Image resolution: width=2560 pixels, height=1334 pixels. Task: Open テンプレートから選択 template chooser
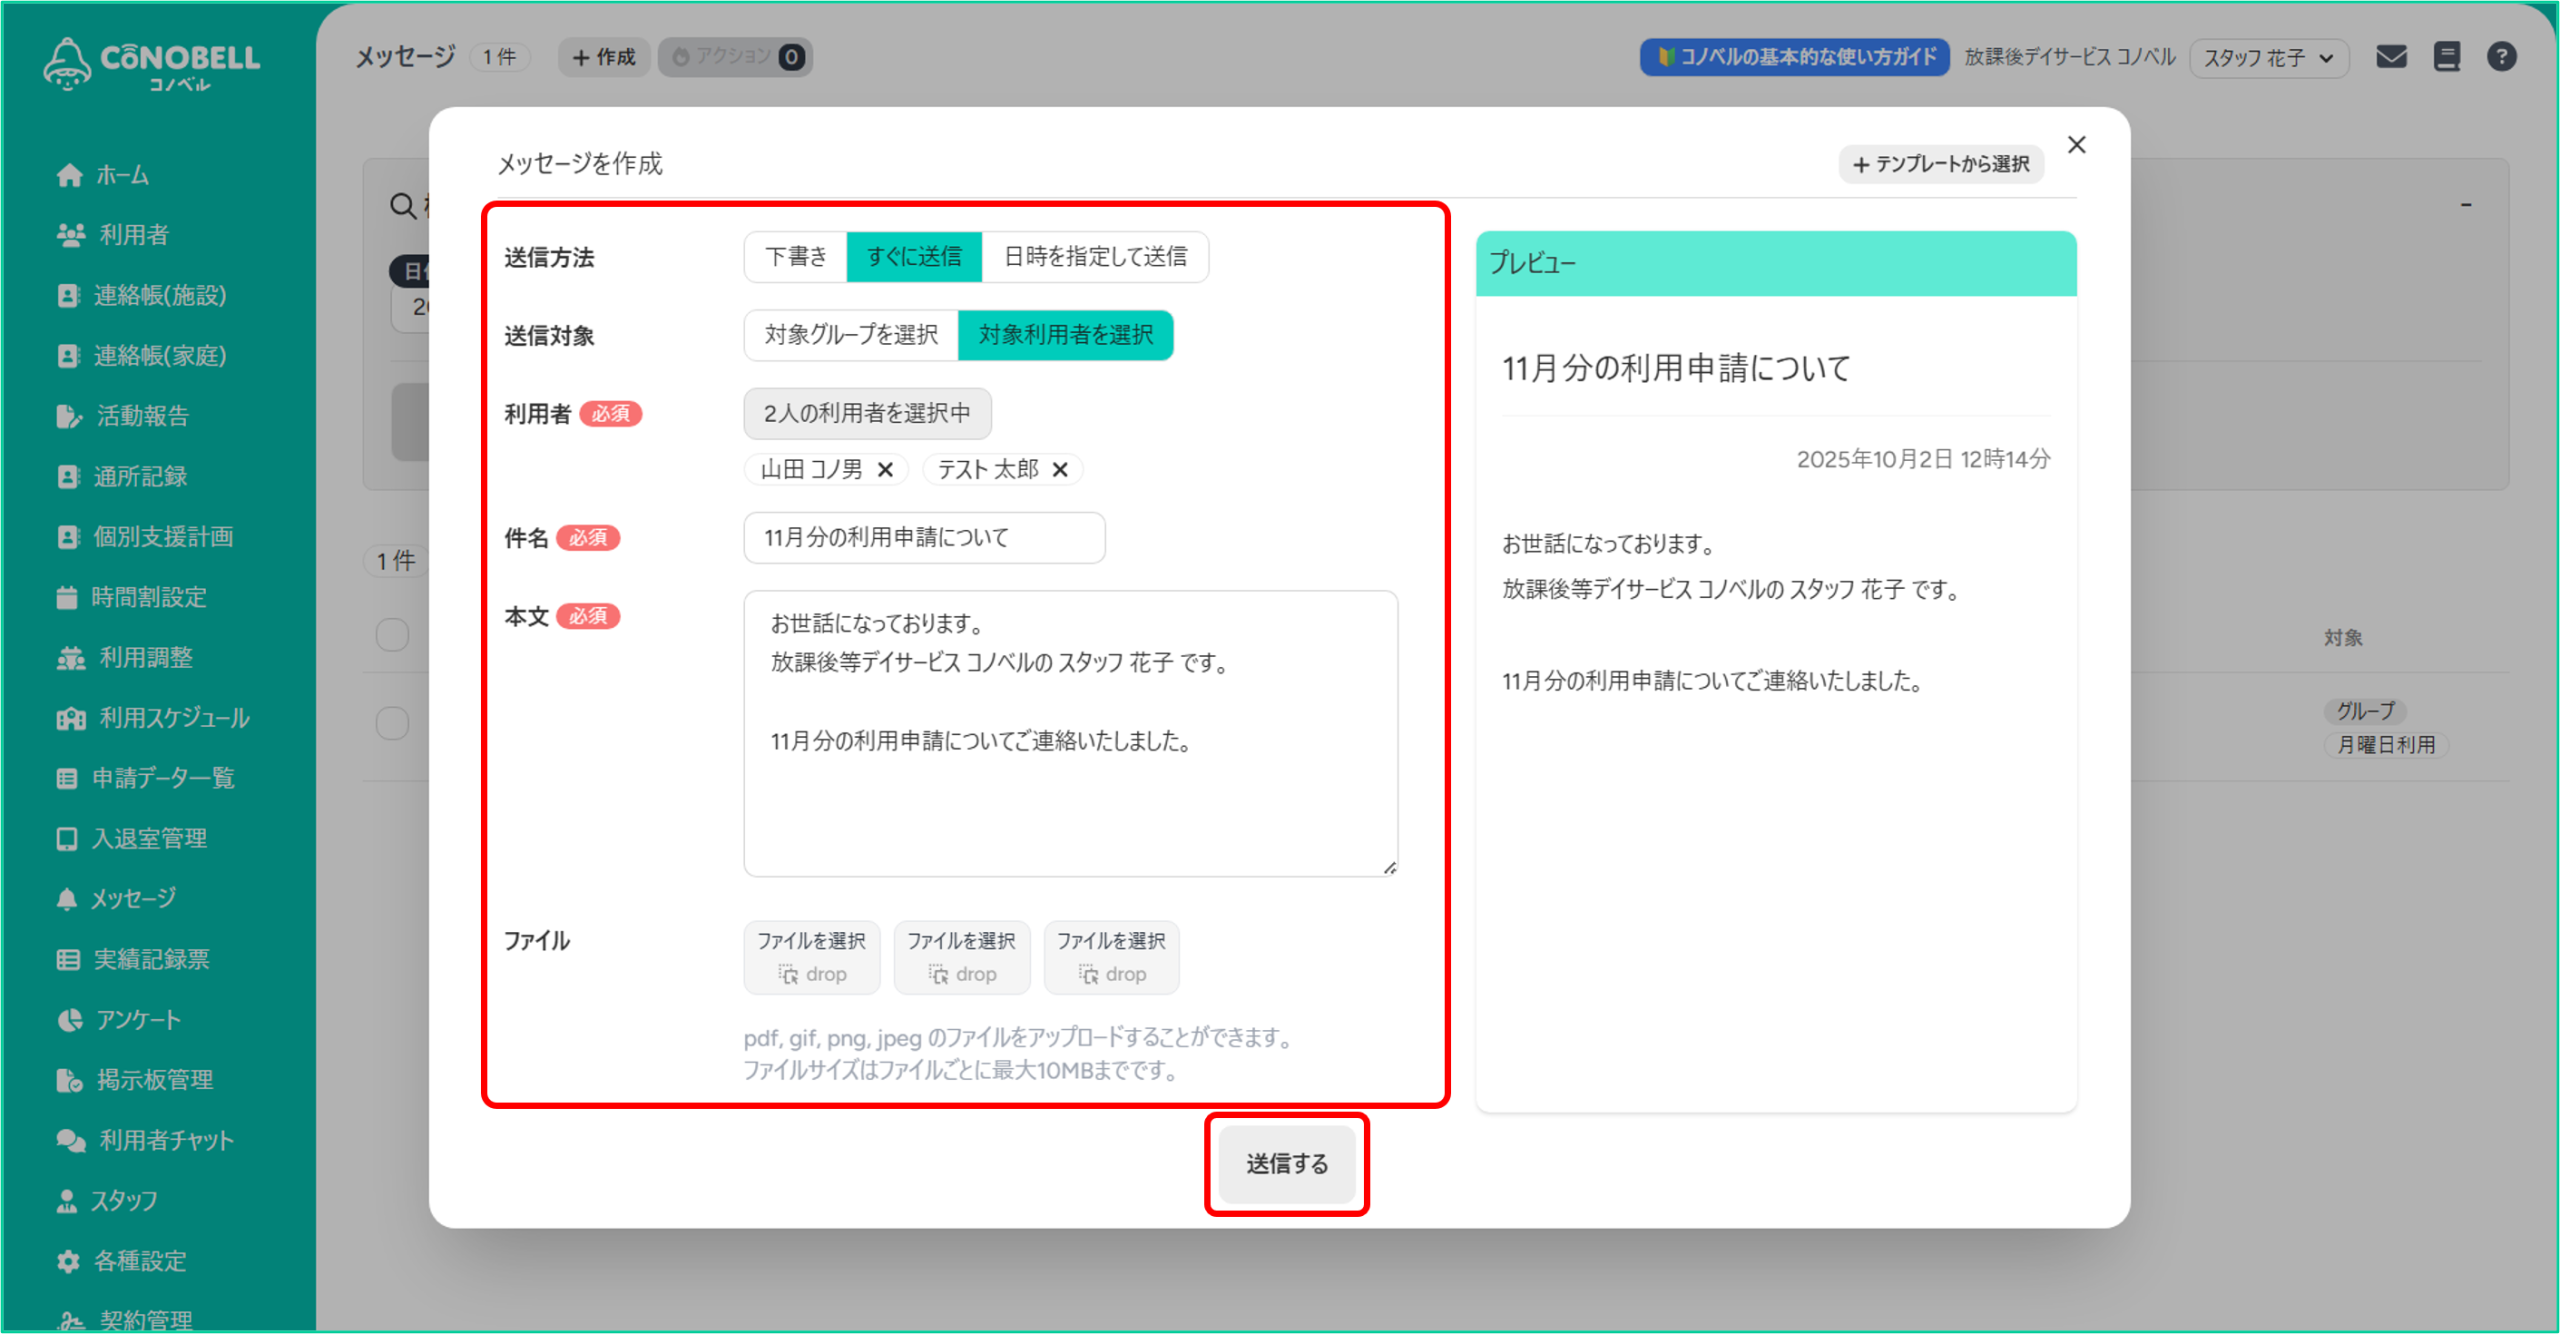click(x=1940, y=164)
